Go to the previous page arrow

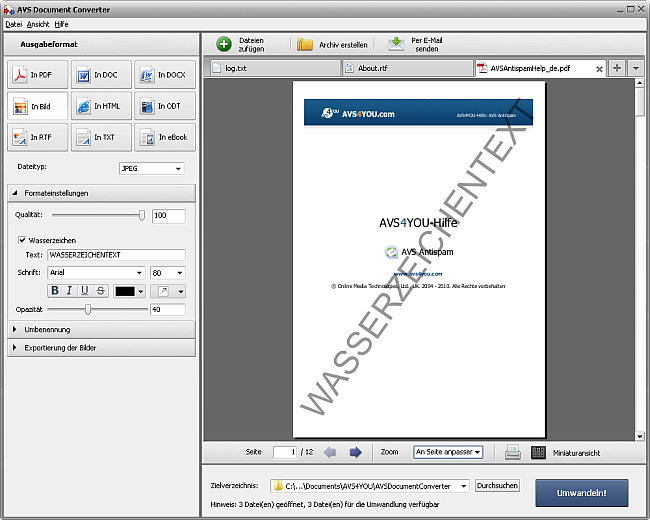pyautogui.click(x=330, y=452)
